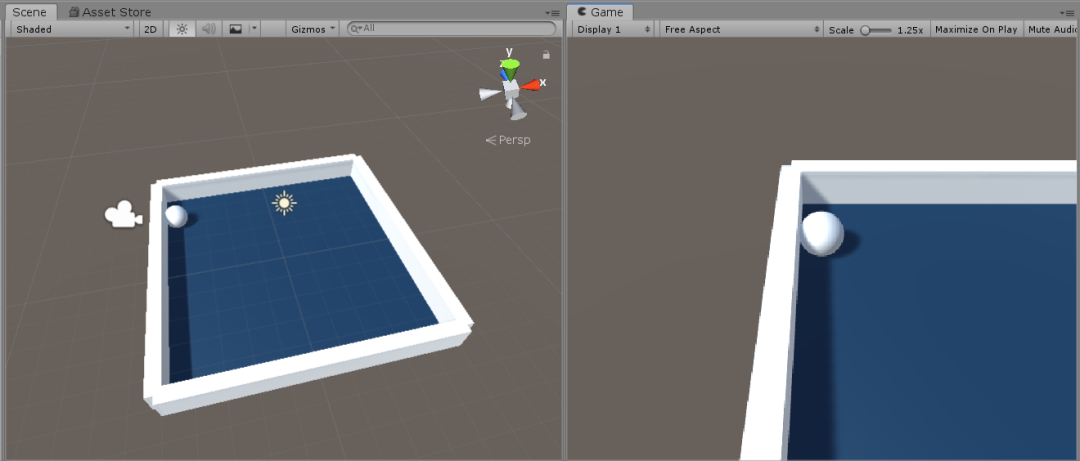This screenshot has height=461, width=1080.
Task: Open the Free Aspect dropdown
Action: (x=741, y=30)
